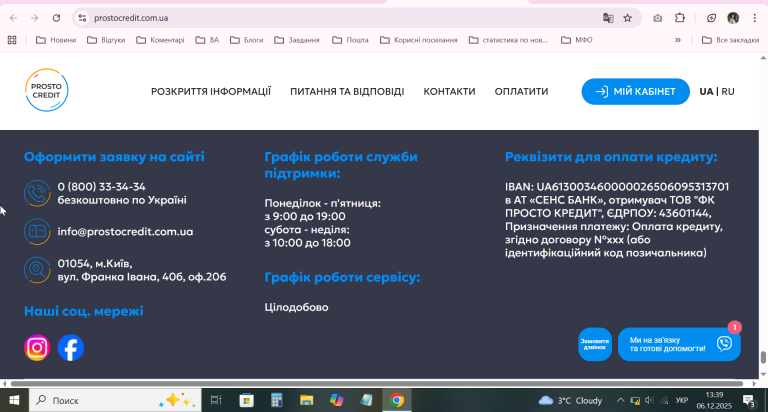Open 'ВА' bookmarks folder
768x412 pixels.
click(x=207, y=40)
